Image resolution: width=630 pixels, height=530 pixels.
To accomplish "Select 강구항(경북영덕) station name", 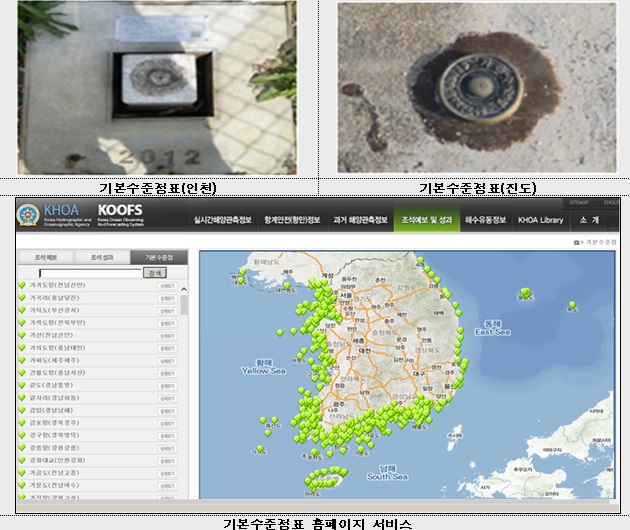I will pyautogui.click(x=54, y=435).
